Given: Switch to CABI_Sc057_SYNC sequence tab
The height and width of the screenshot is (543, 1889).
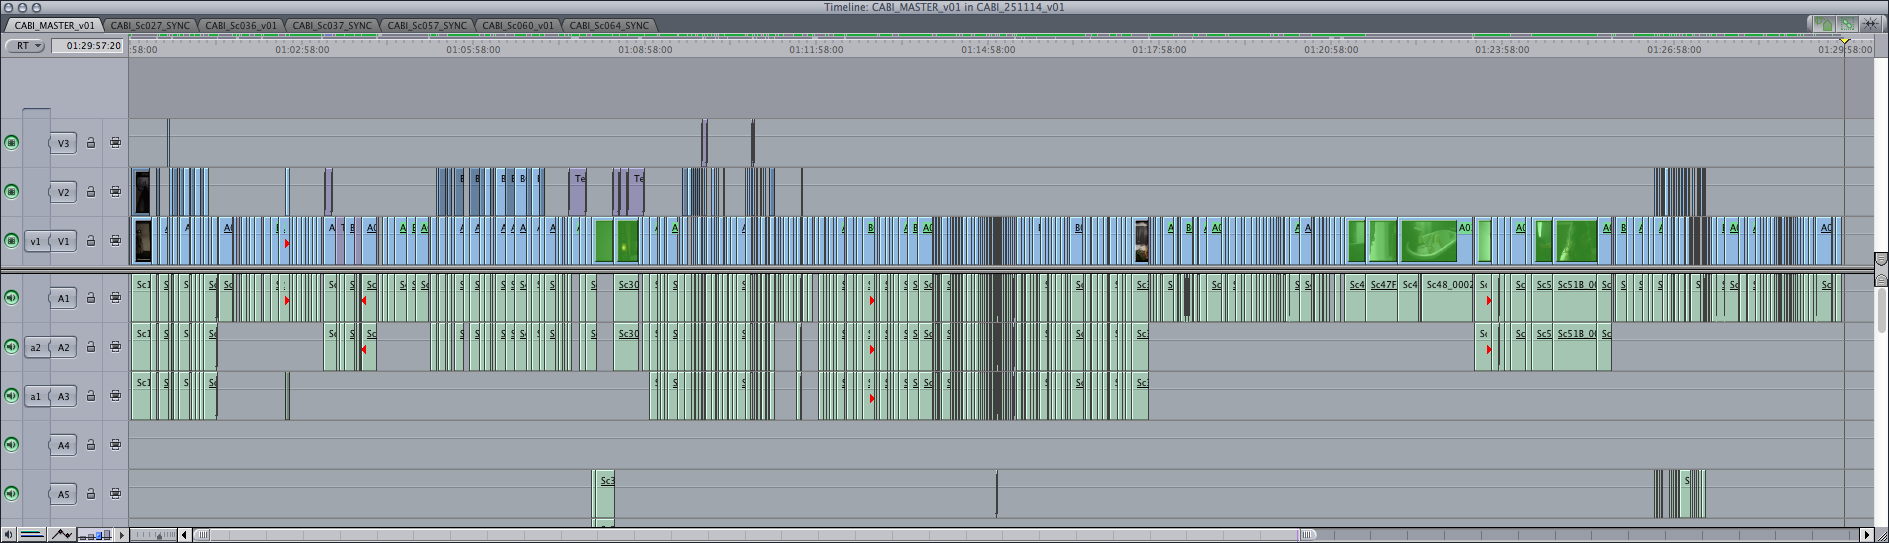Looking at the screenshot, I should (427, 25).
